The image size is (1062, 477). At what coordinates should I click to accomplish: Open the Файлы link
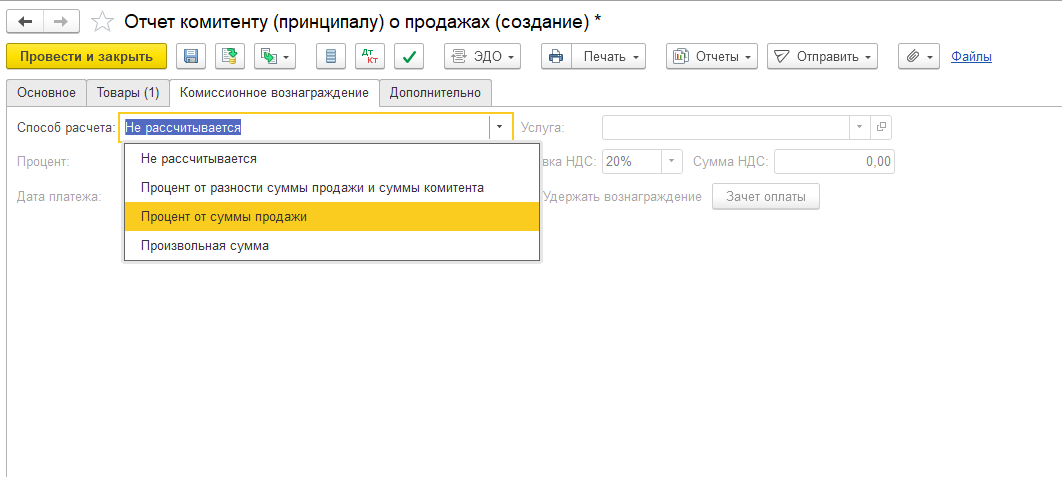click(971, 57)
